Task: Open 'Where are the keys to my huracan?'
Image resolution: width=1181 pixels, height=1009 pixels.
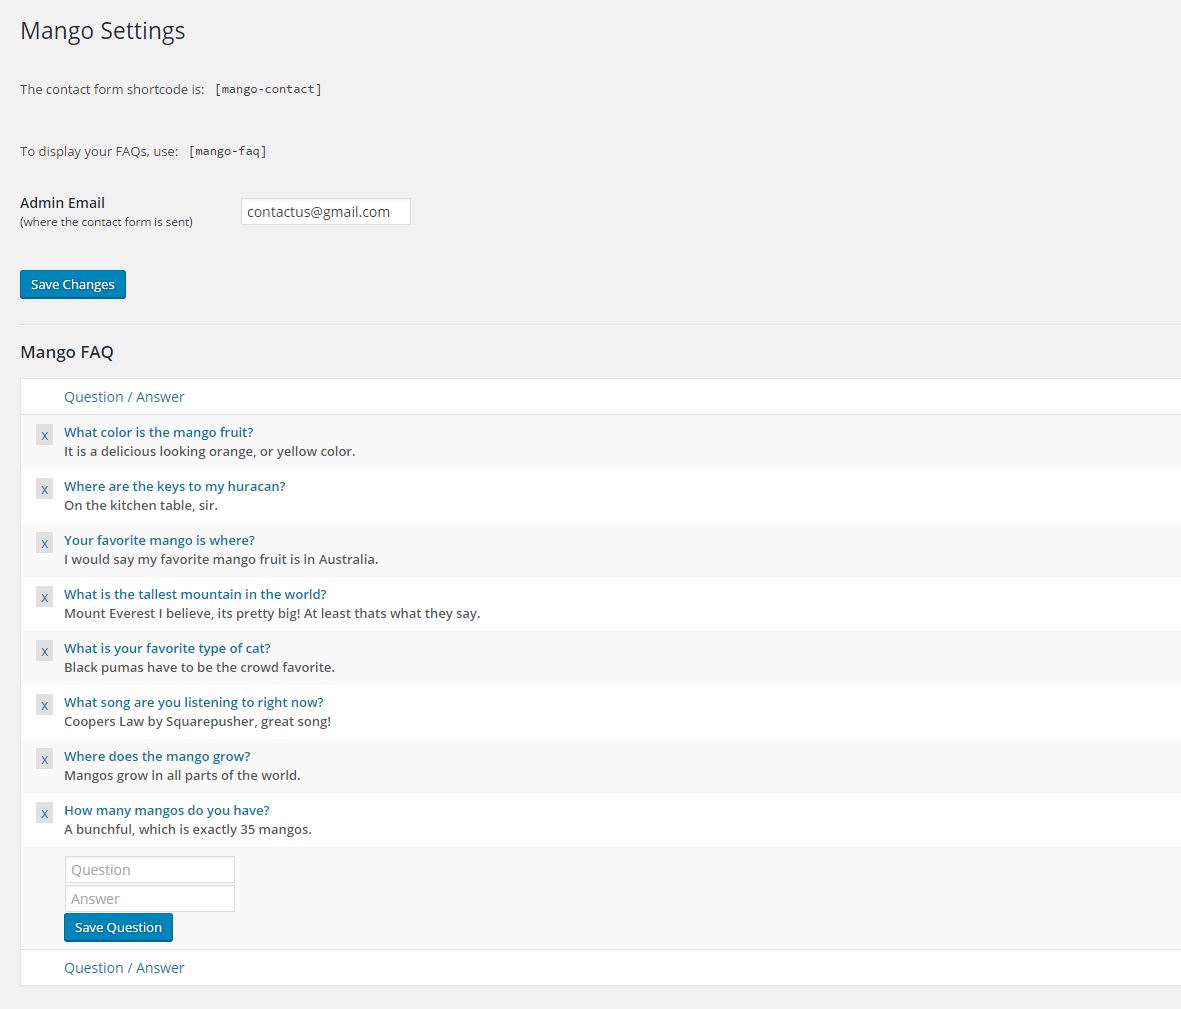Action: pos(175,486)
